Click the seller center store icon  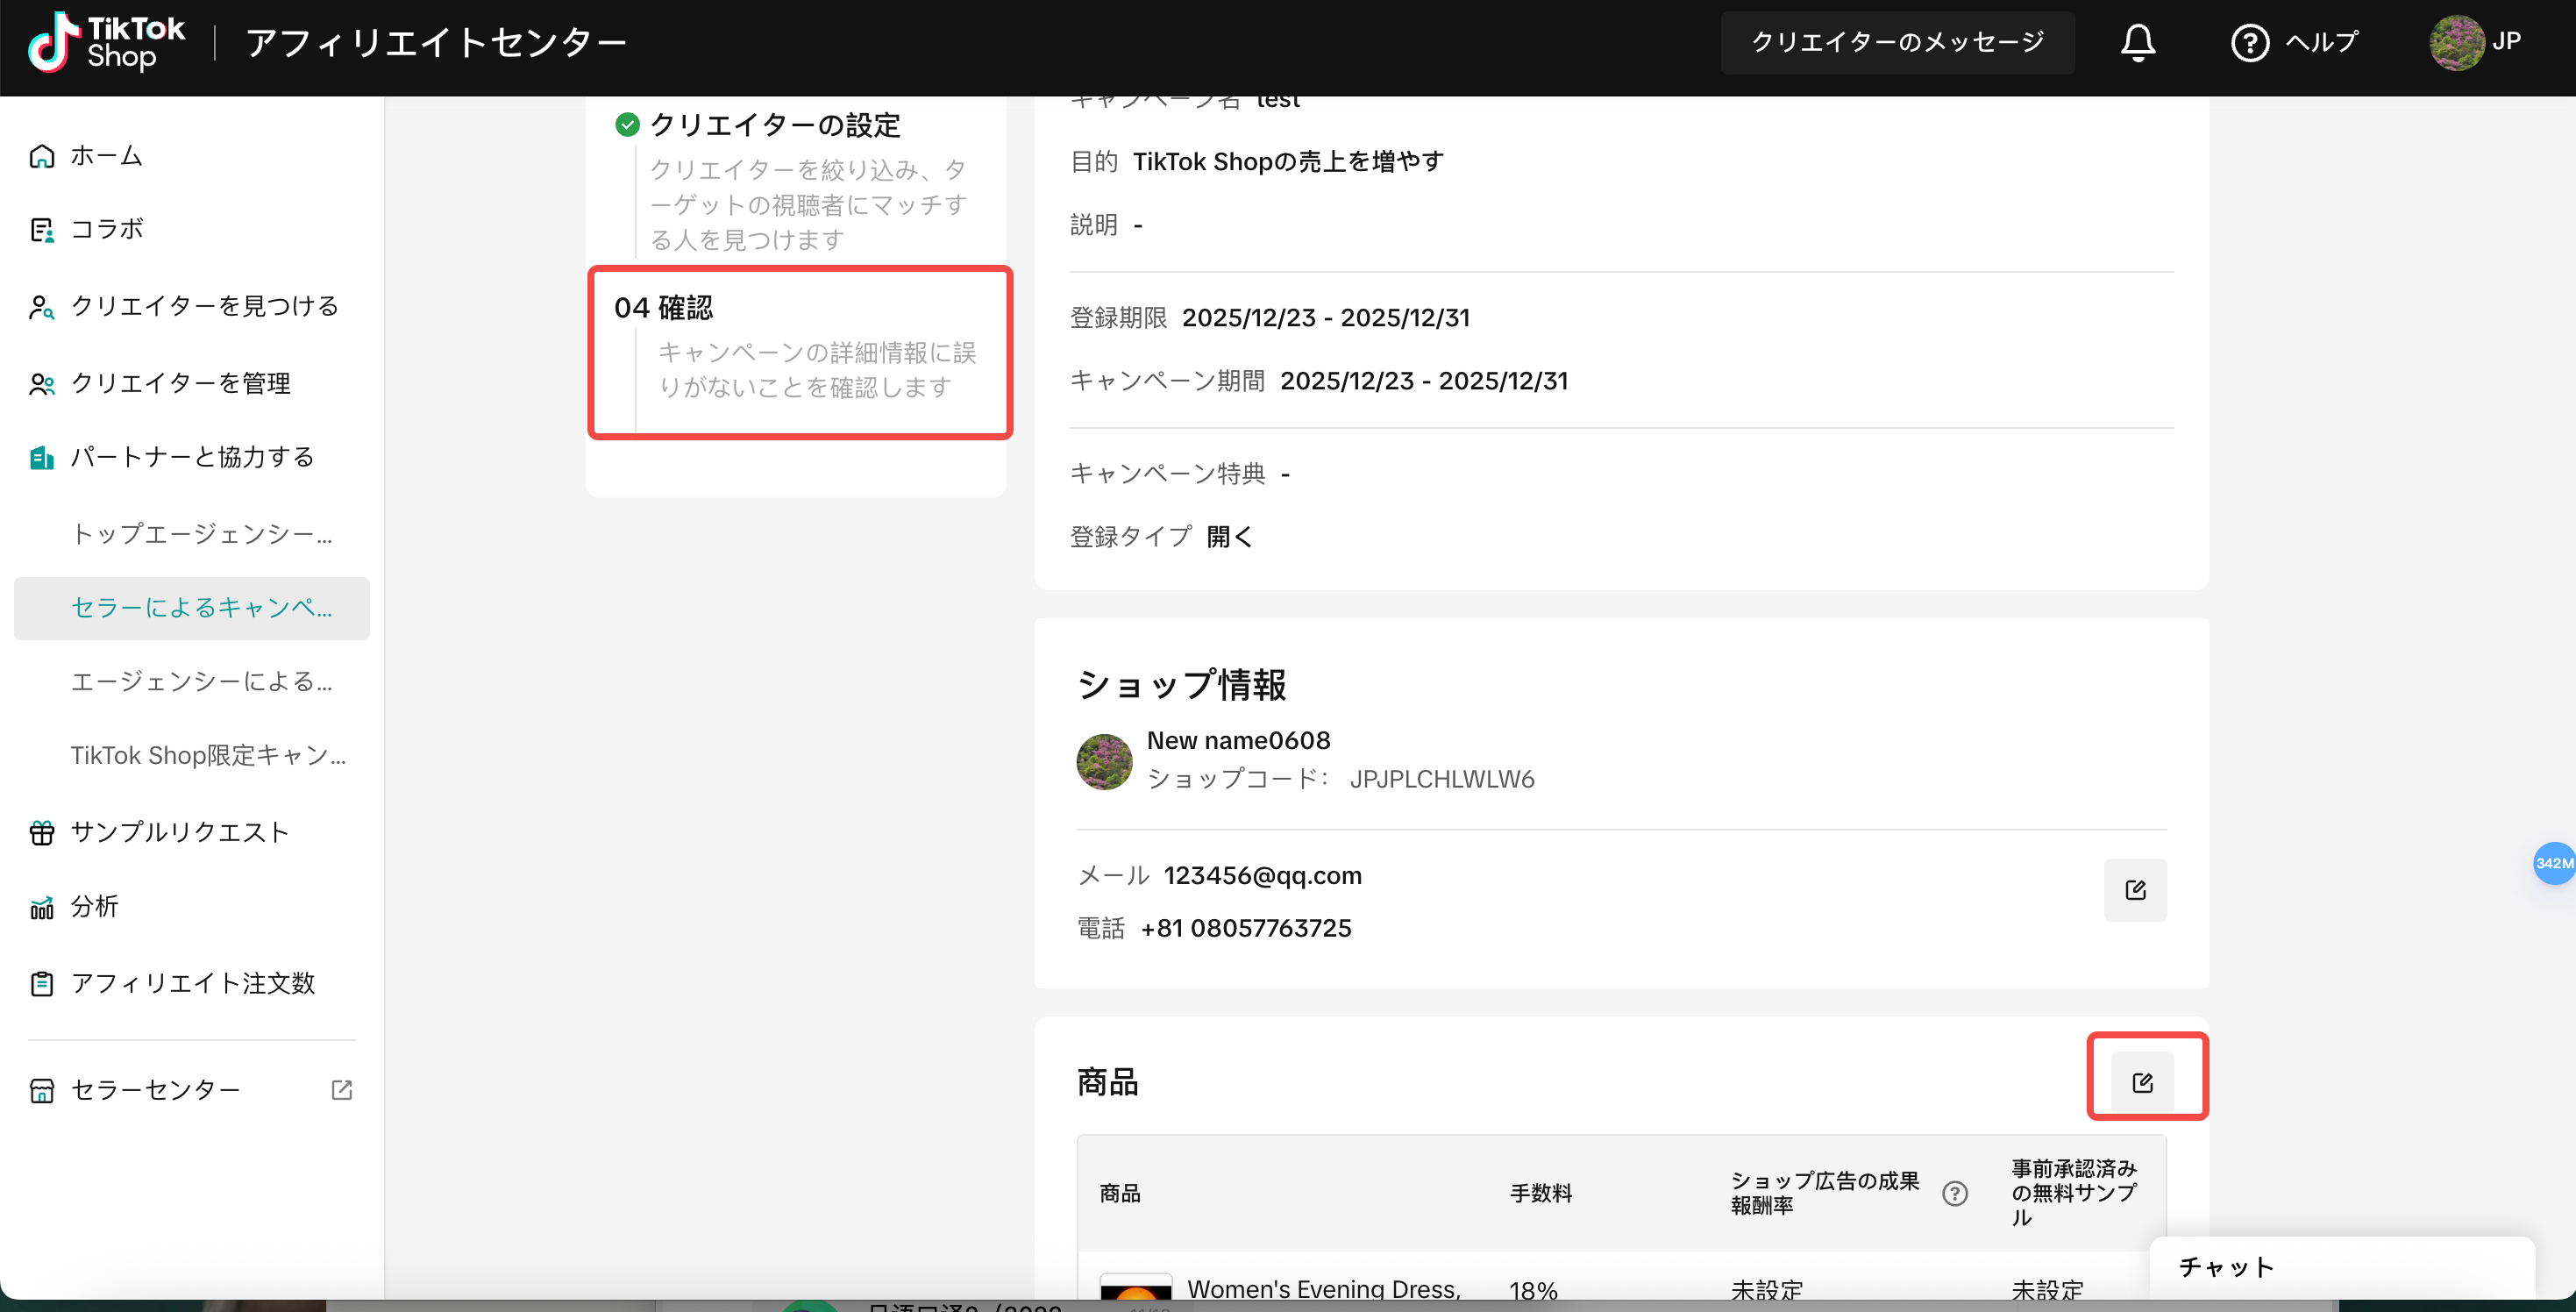click(42, 1090)
